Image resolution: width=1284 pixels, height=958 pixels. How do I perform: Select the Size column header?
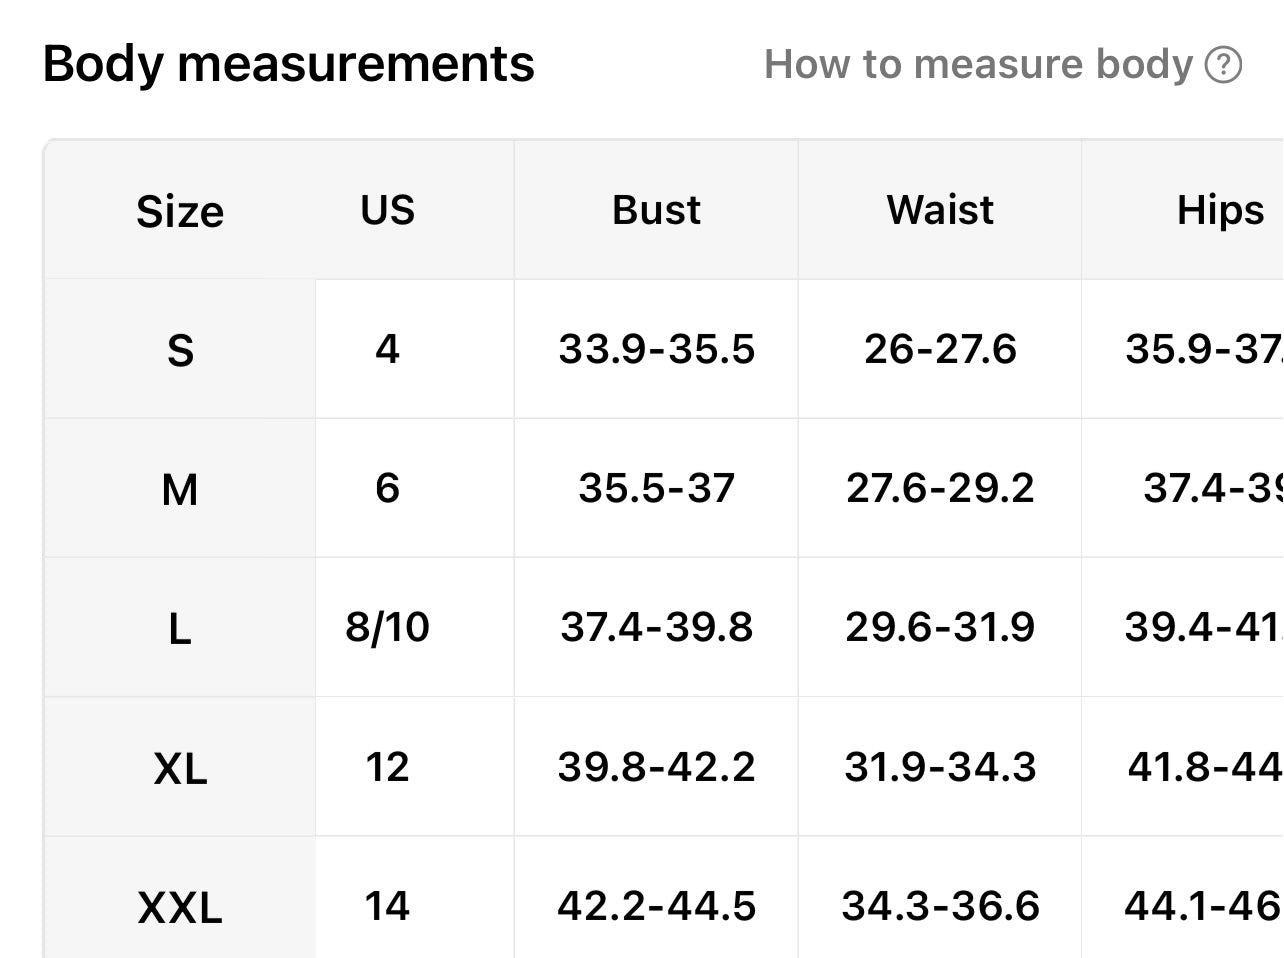[x=180, y=211]
